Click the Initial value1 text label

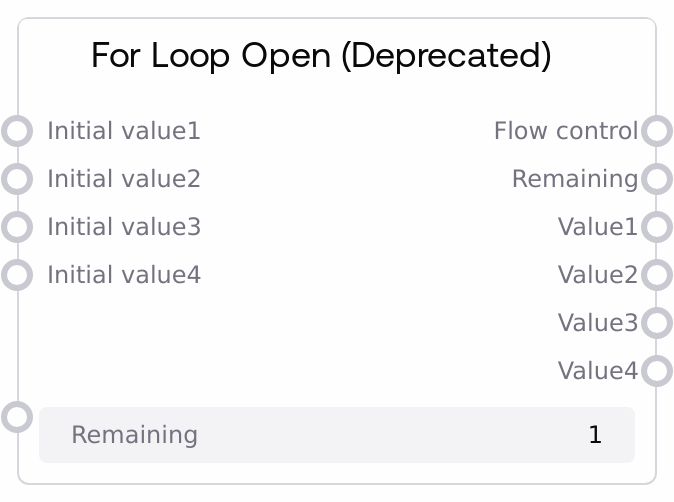pos(124,131)
